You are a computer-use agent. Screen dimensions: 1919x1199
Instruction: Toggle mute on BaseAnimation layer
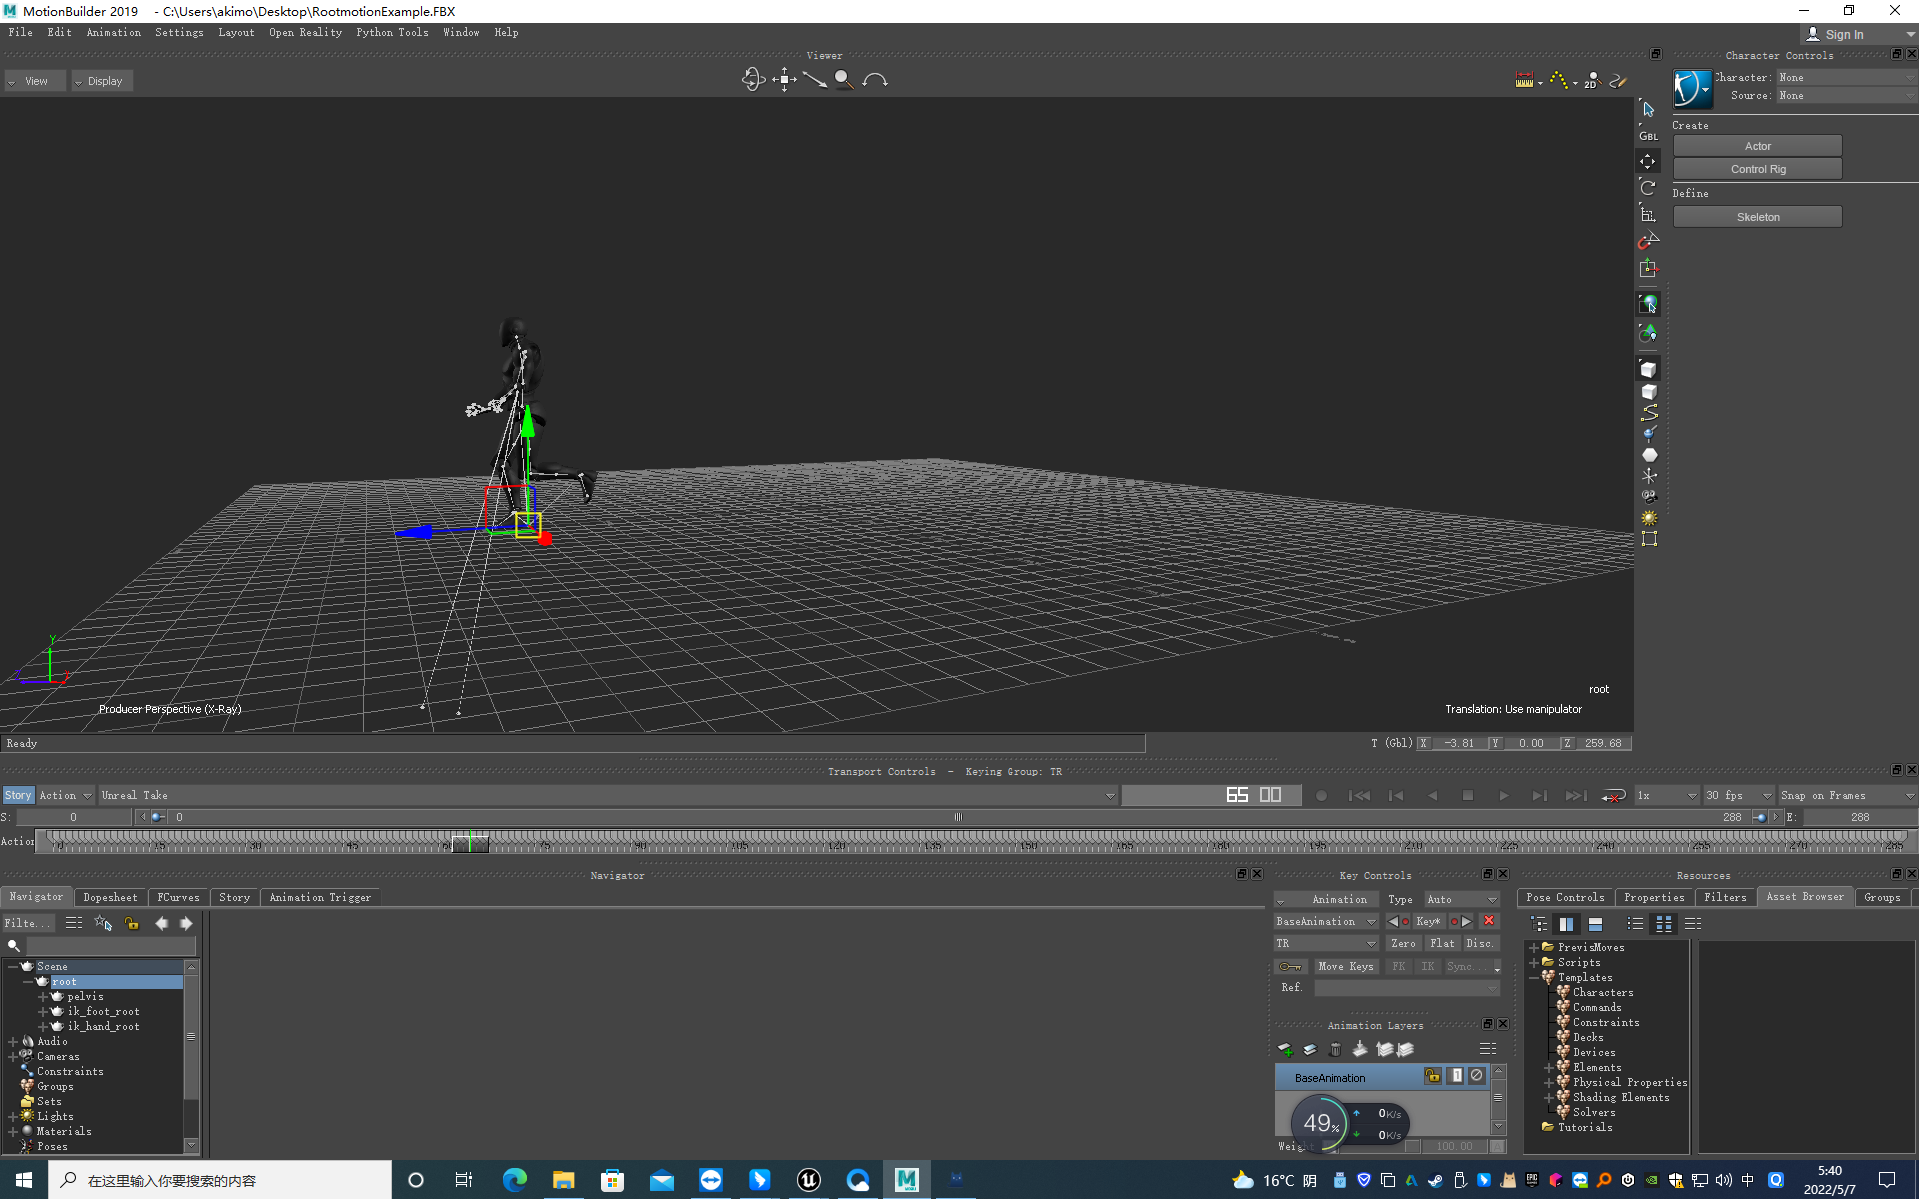pos(1477,1076)
